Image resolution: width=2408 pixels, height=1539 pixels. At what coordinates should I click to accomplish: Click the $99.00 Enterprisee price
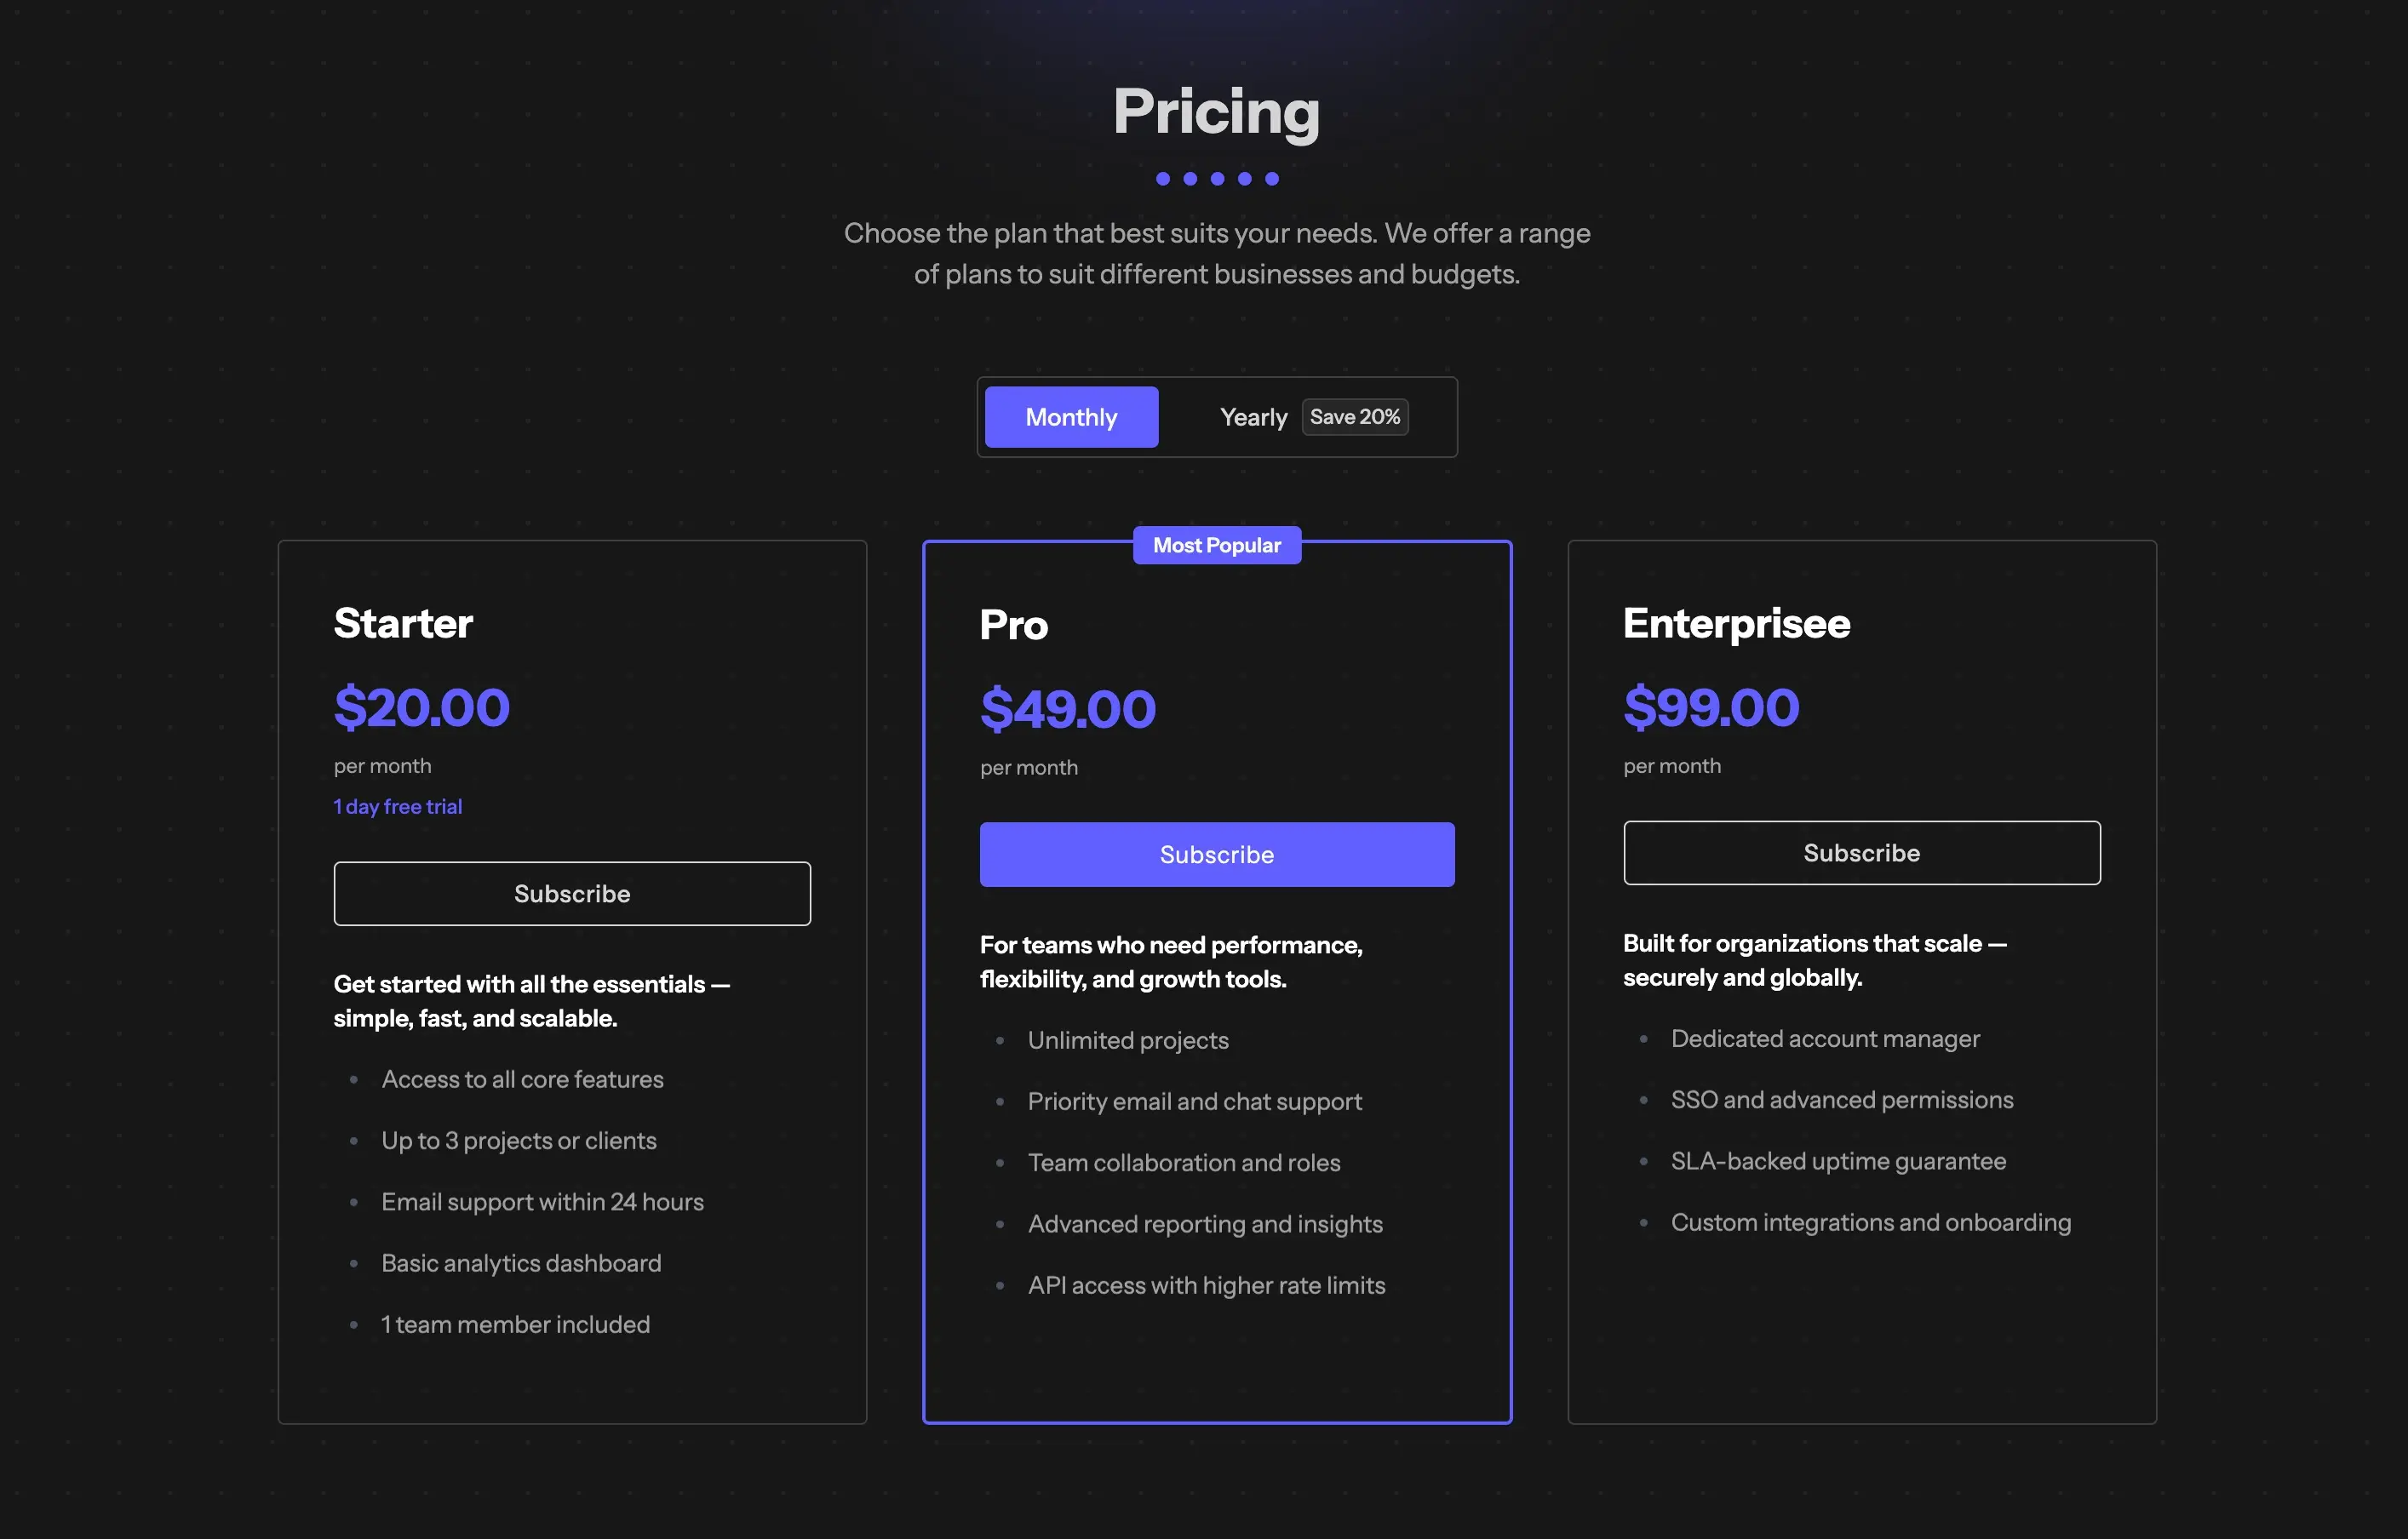coord(1711,708)
